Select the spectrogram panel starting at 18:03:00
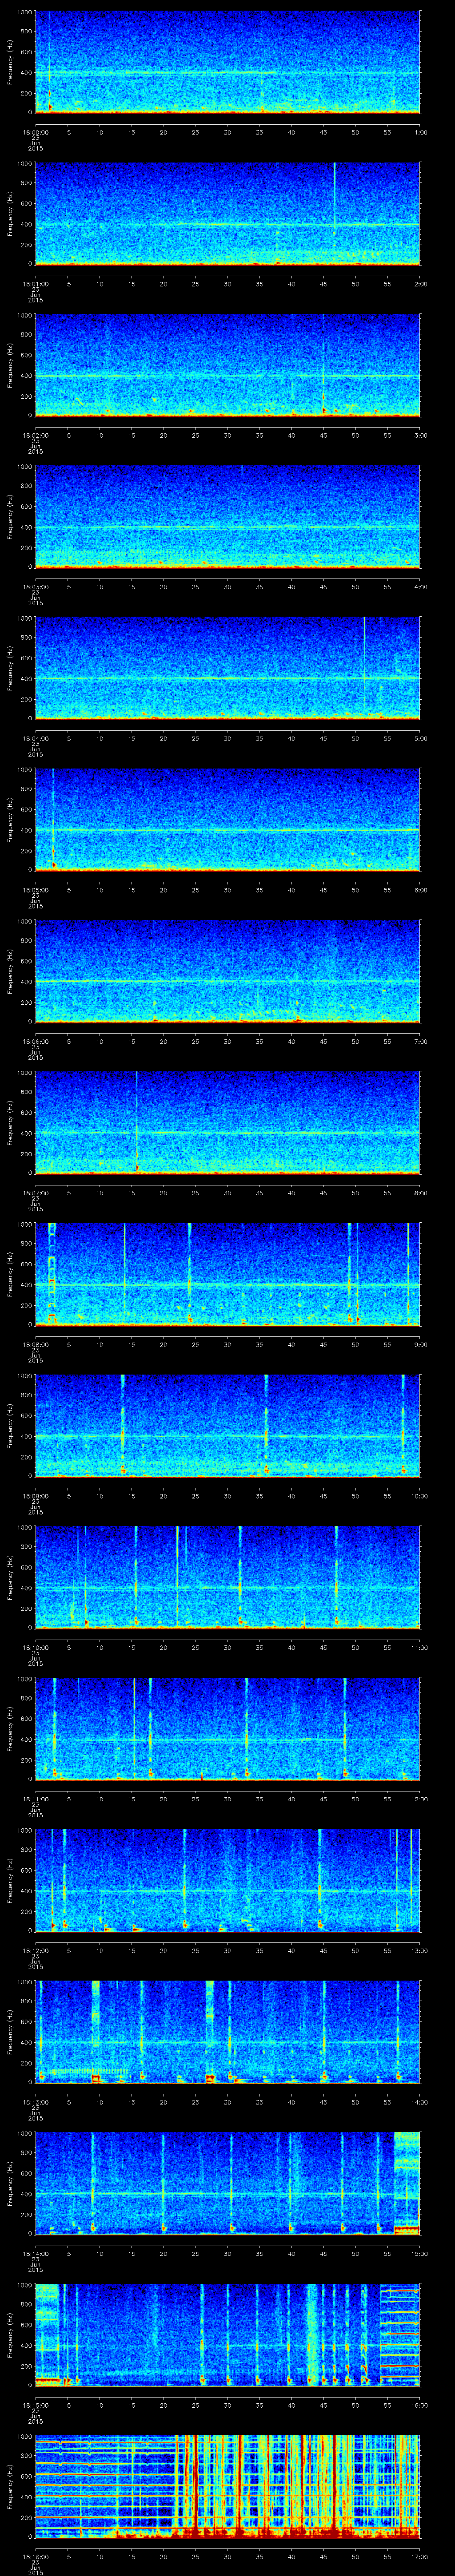The image size is (455, 2576). coord(228,517)
